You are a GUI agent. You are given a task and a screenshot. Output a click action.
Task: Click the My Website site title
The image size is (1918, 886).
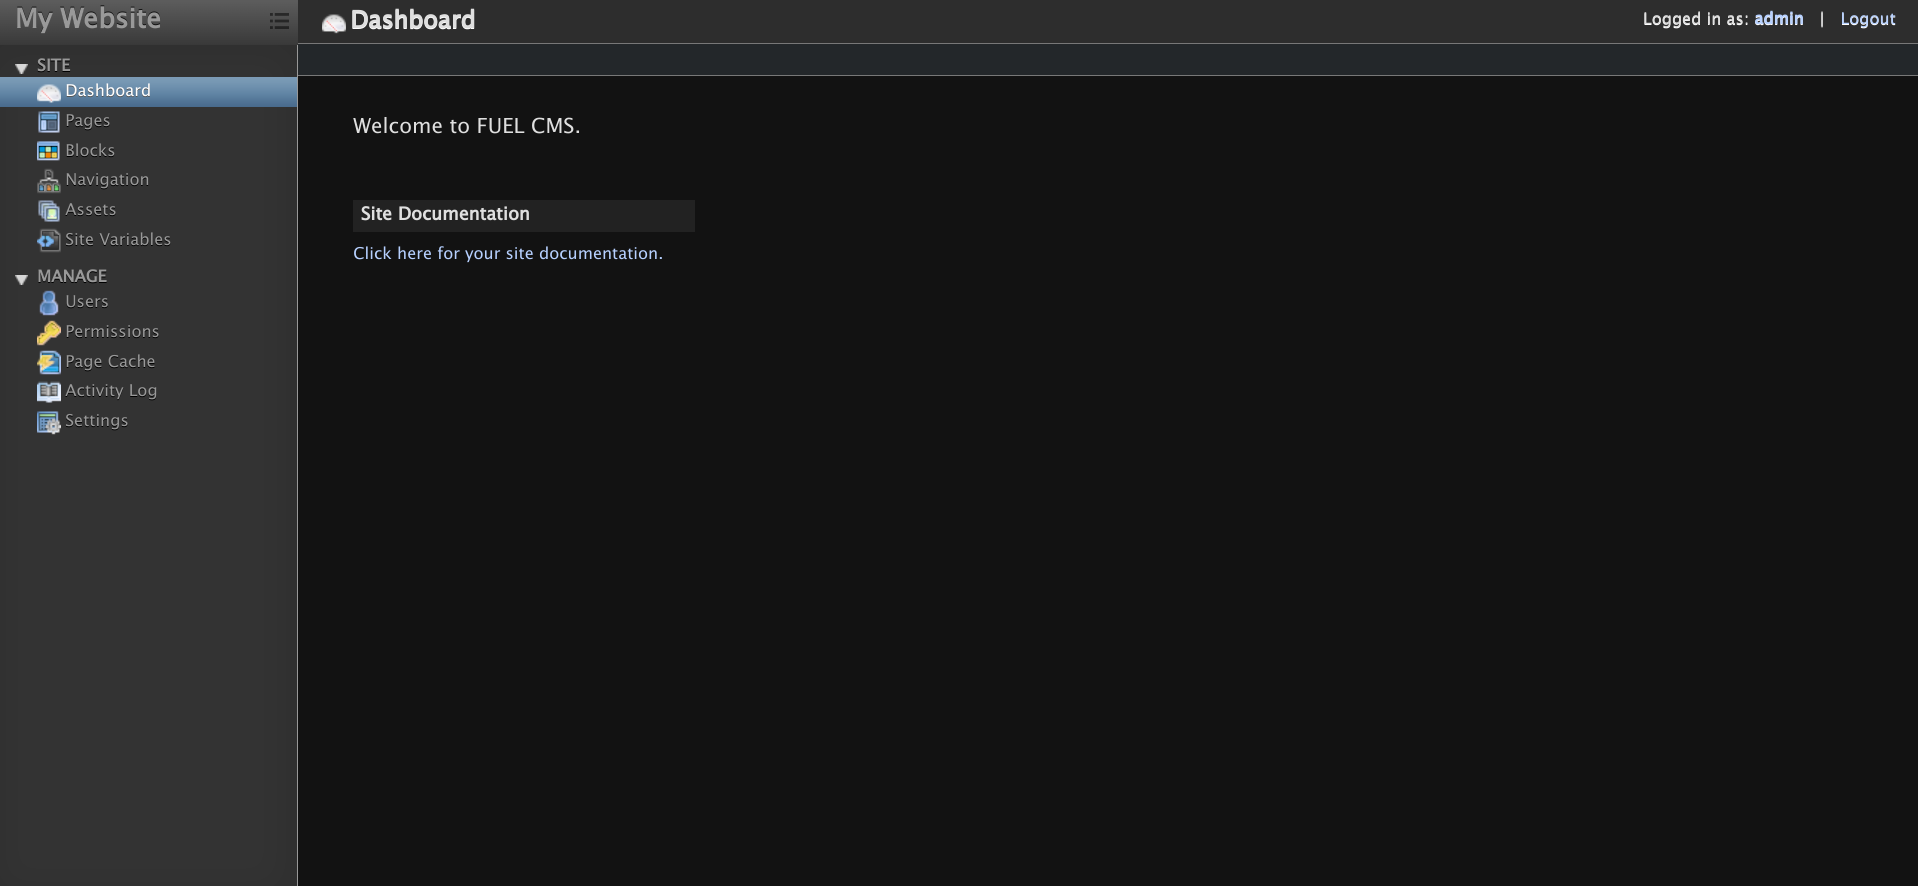tap(88, 19)
